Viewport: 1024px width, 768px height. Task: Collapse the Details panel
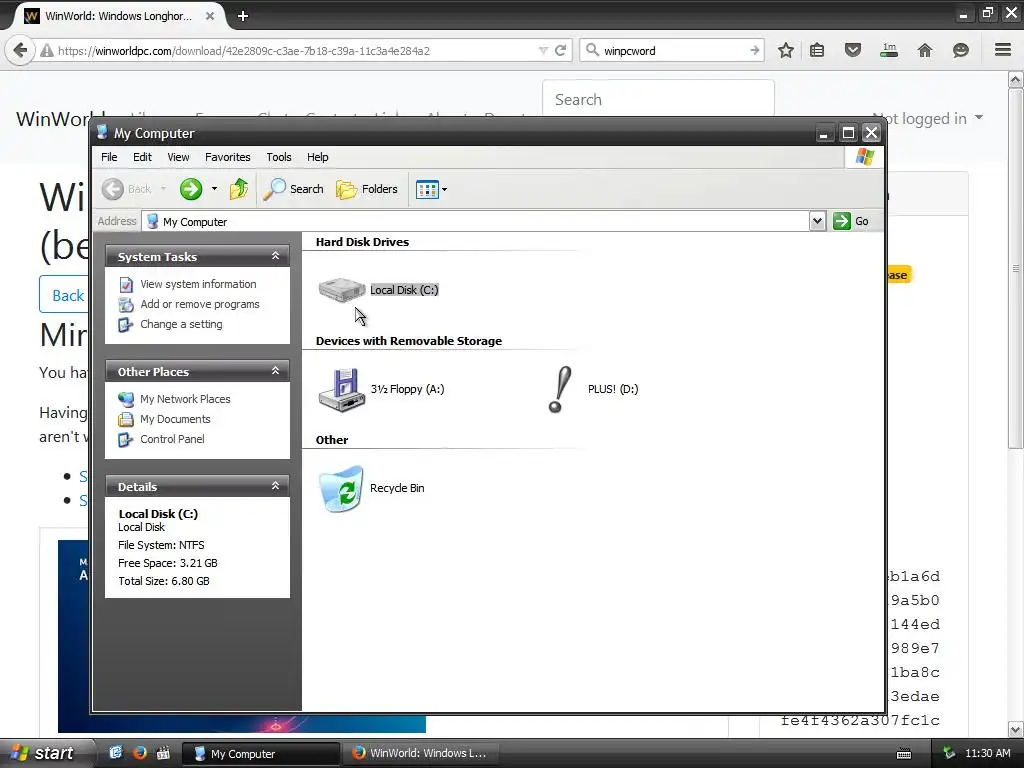coord(275,486)
